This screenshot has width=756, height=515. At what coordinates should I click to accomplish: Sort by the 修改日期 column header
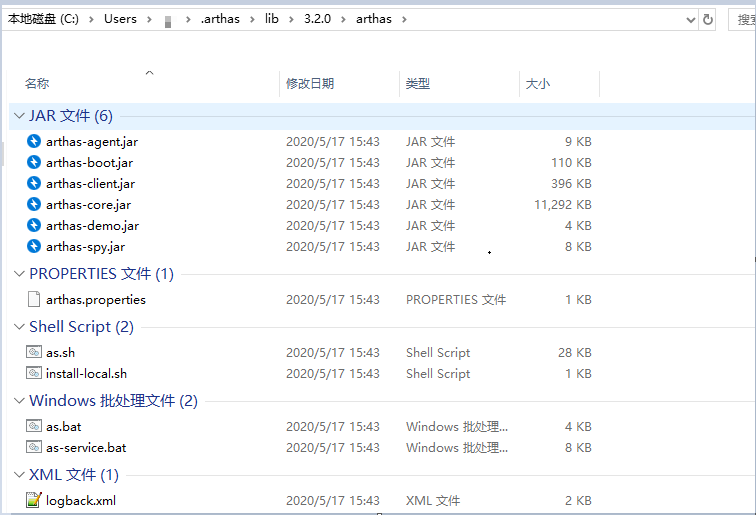point(310,83)
